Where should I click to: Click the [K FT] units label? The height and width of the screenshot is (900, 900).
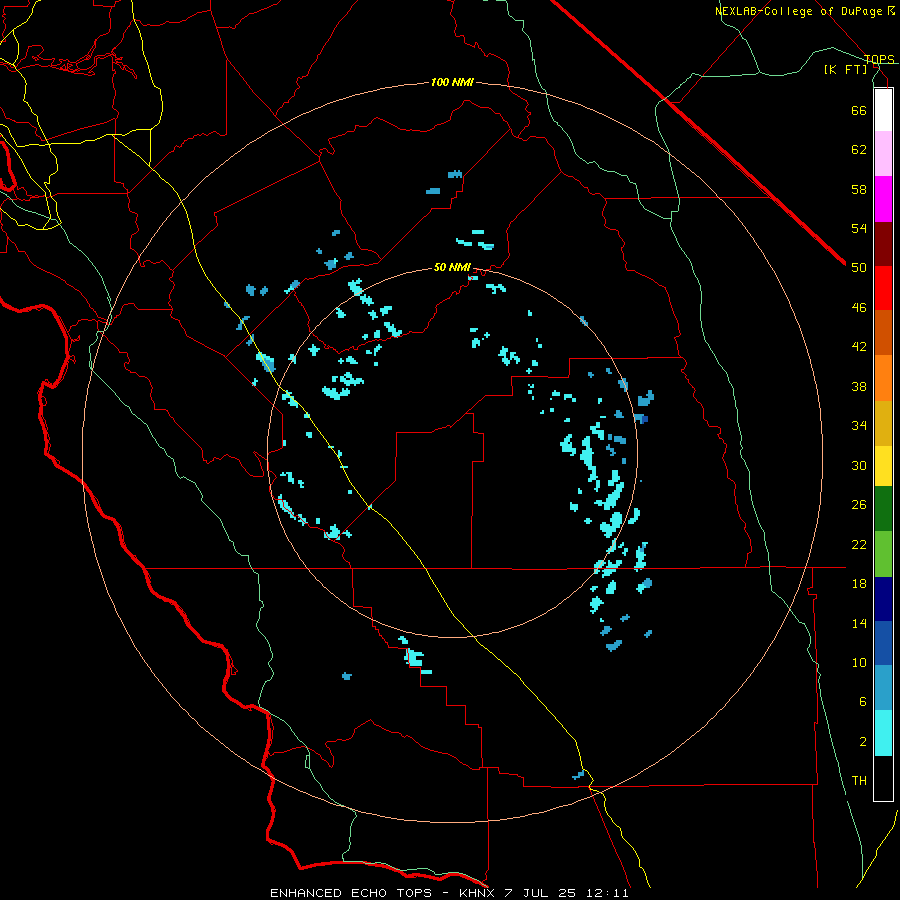click(845, 69)
